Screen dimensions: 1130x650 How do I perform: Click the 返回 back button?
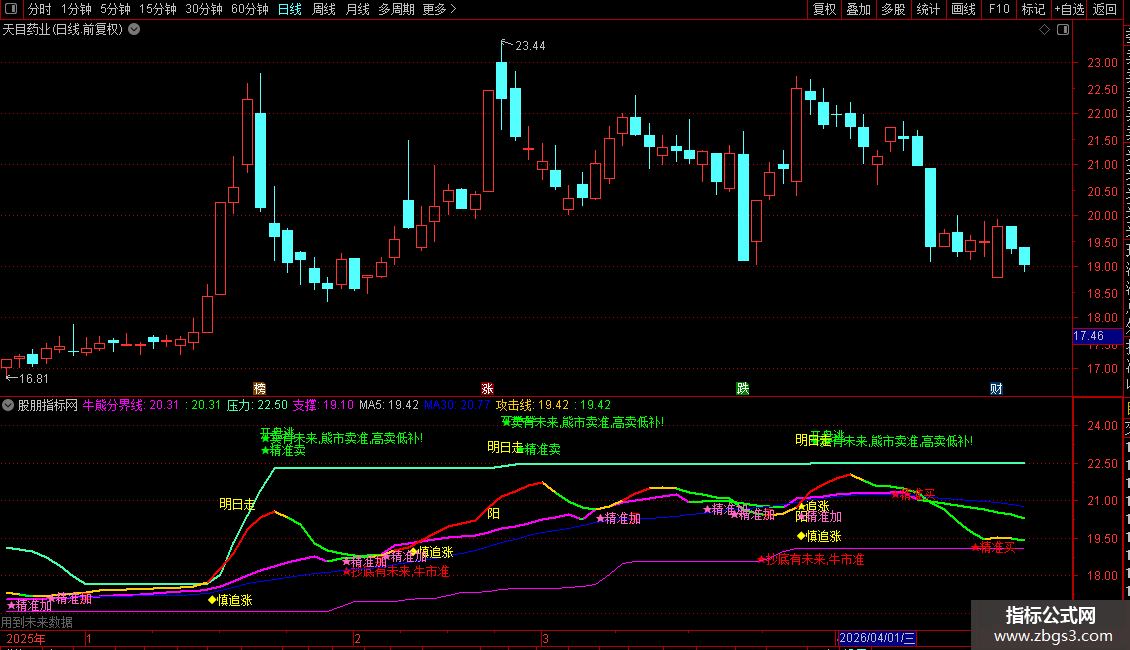1105,9
